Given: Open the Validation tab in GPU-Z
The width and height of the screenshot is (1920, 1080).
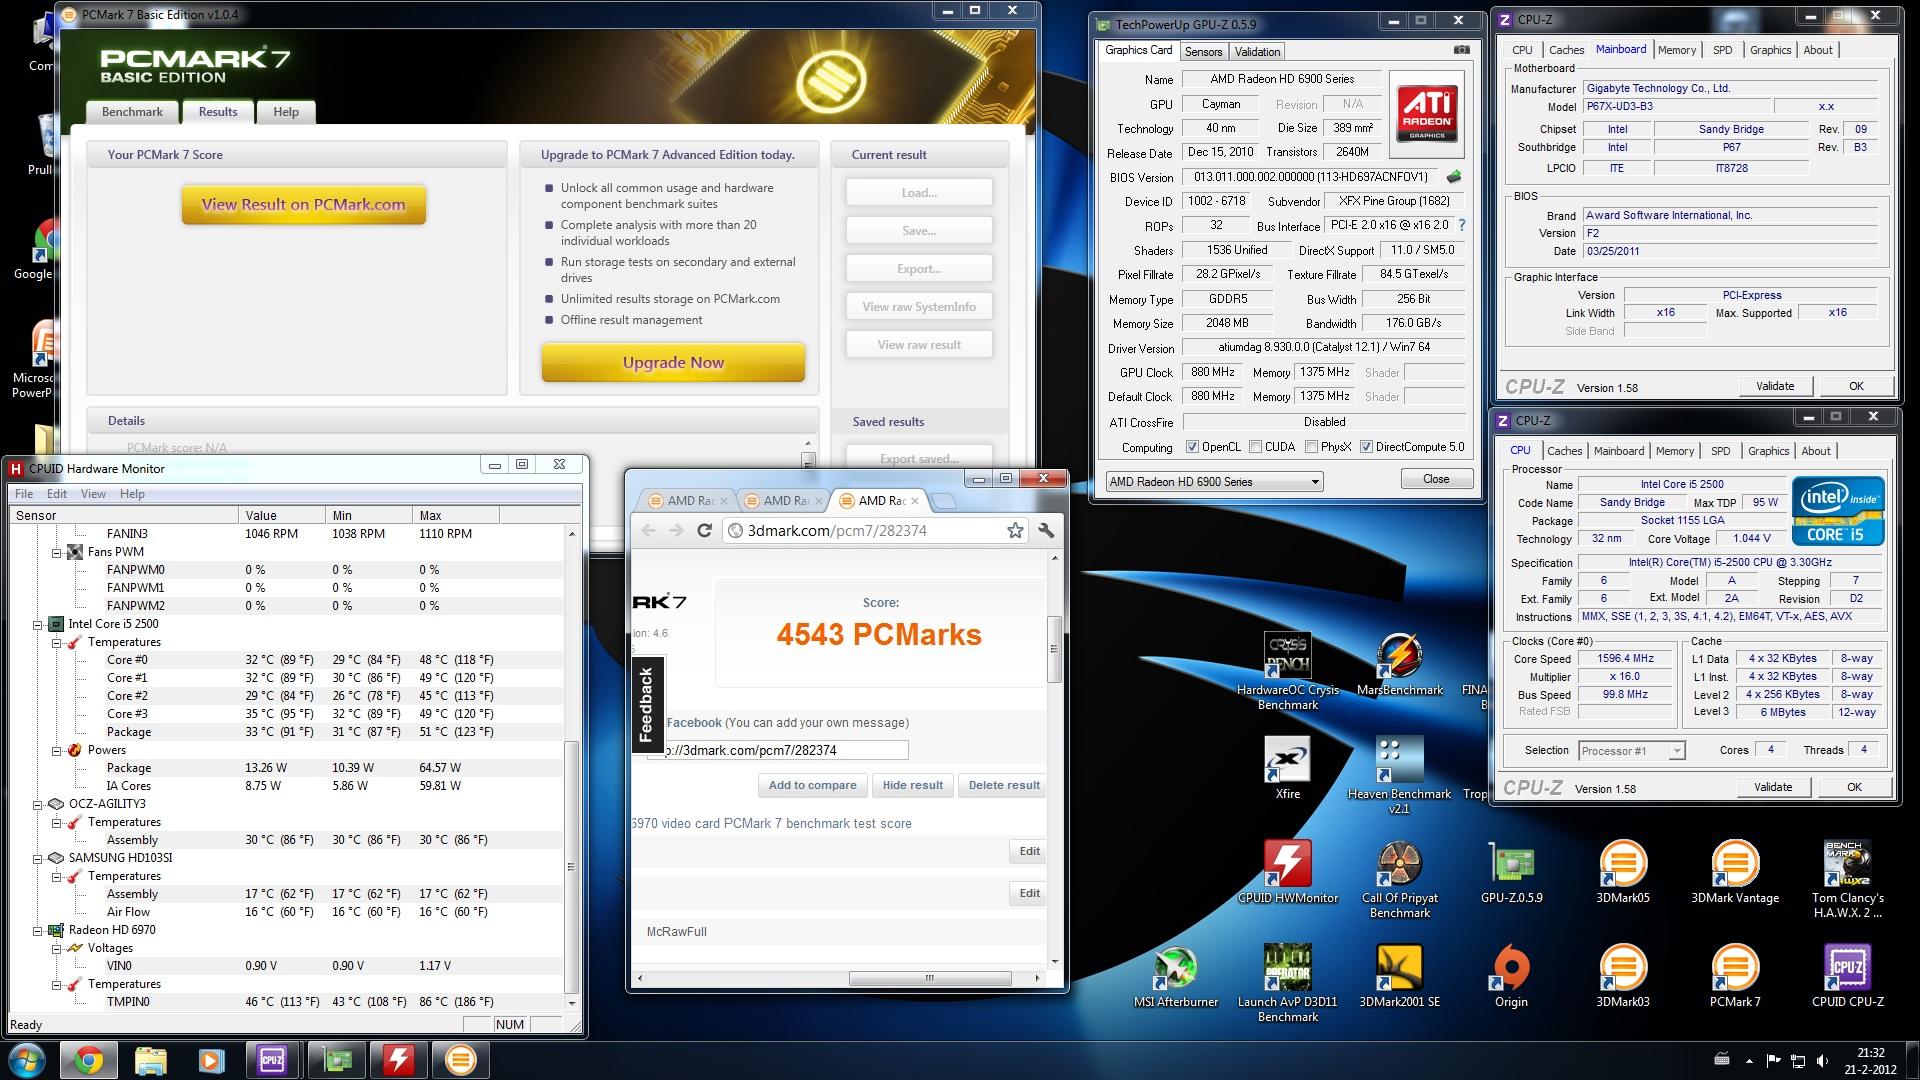Looking at the screenshot, I should pyautogui.click(x=1257, y=51).
